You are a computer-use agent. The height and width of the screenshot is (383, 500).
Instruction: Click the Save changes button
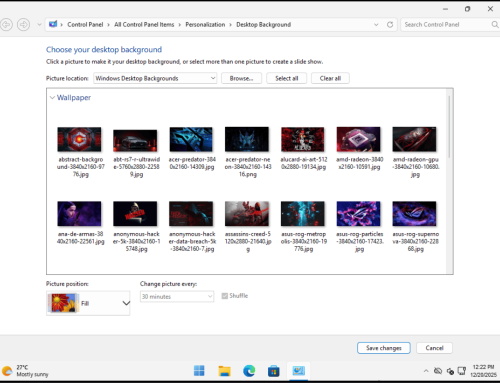click(x=384, y=348)
